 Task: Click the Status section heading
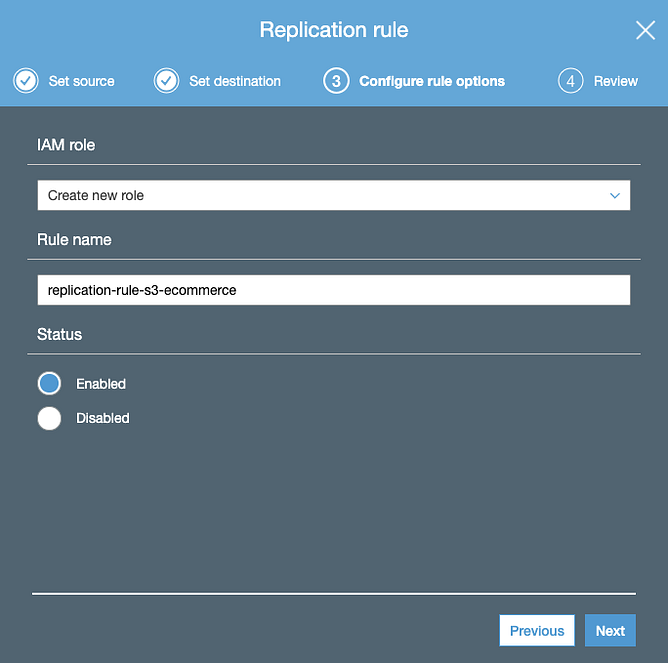(x=59, y=334)
